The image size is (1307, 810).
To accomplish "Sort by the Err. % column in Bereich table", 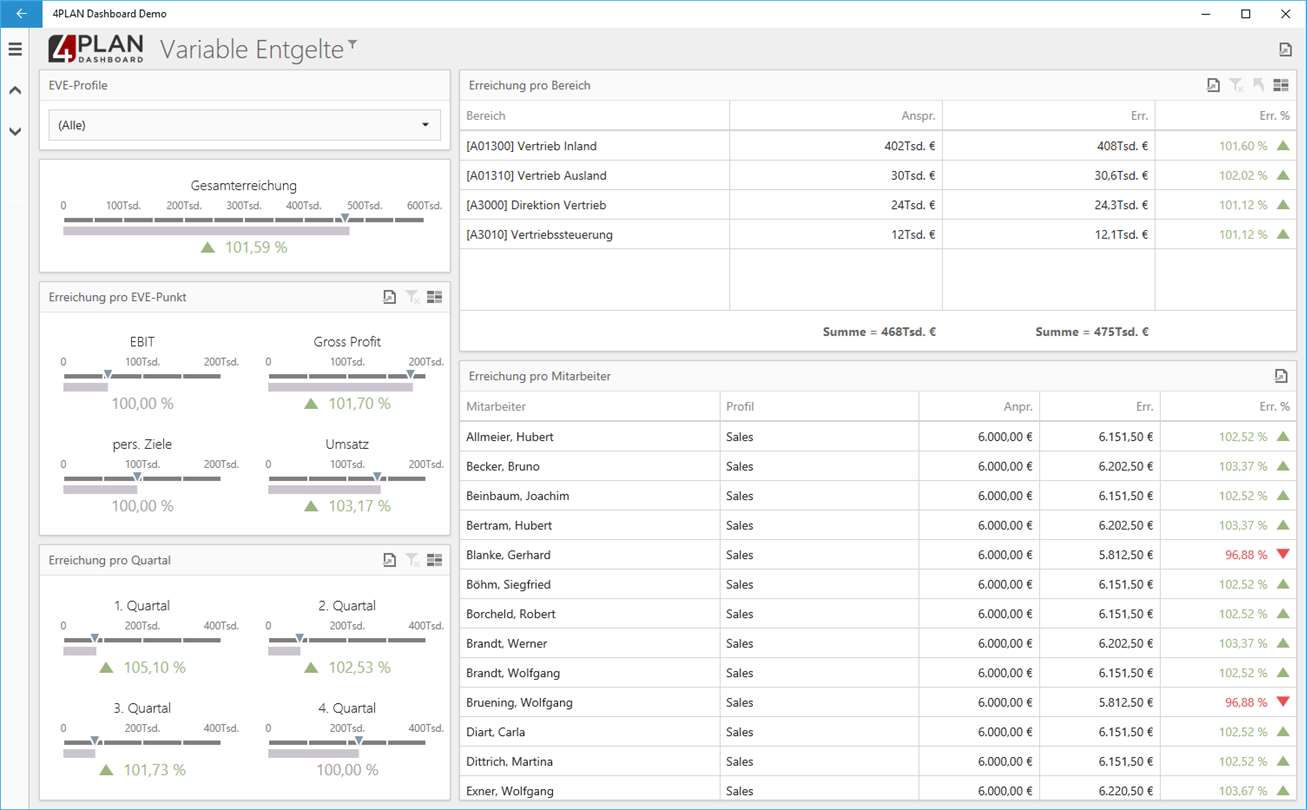I will pyautogui.click(x=1226, y=116).
